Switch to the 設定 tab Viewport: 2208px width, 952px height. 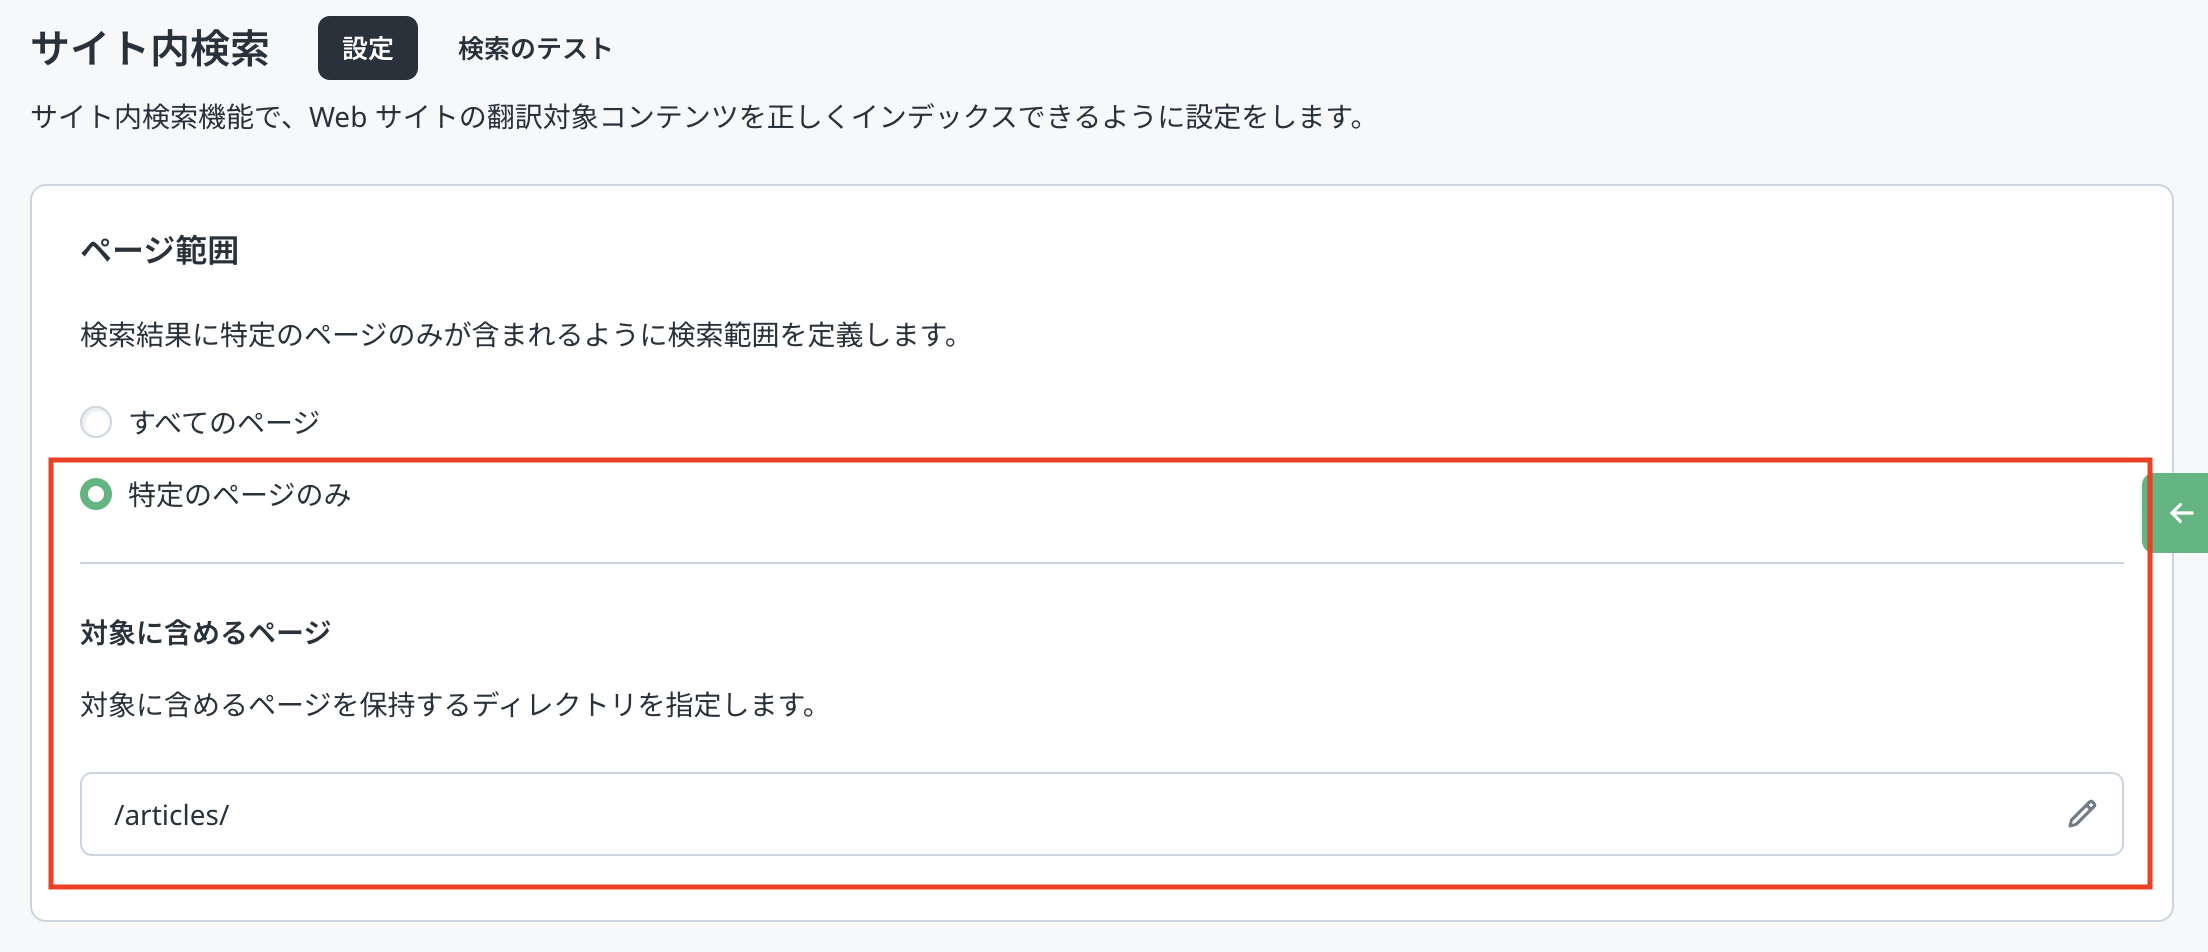click(x=367, y=48)
